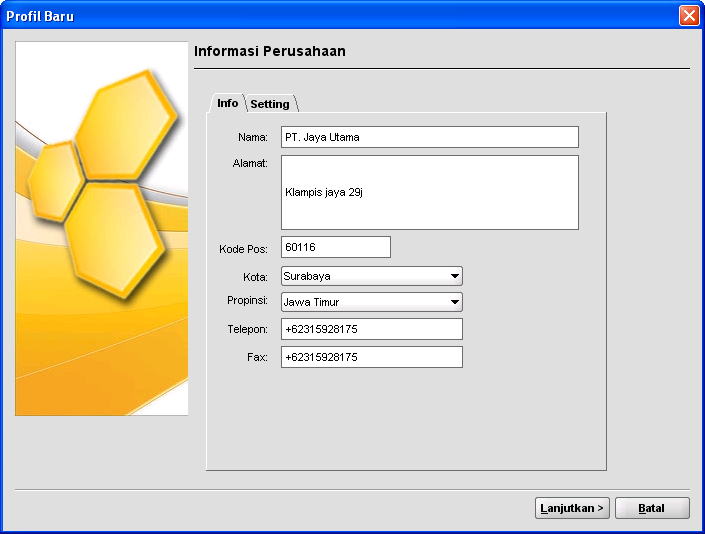Viewport: 705px width, 534px height.
Task: Select the Info tab
Action: (x=228, y=103)
